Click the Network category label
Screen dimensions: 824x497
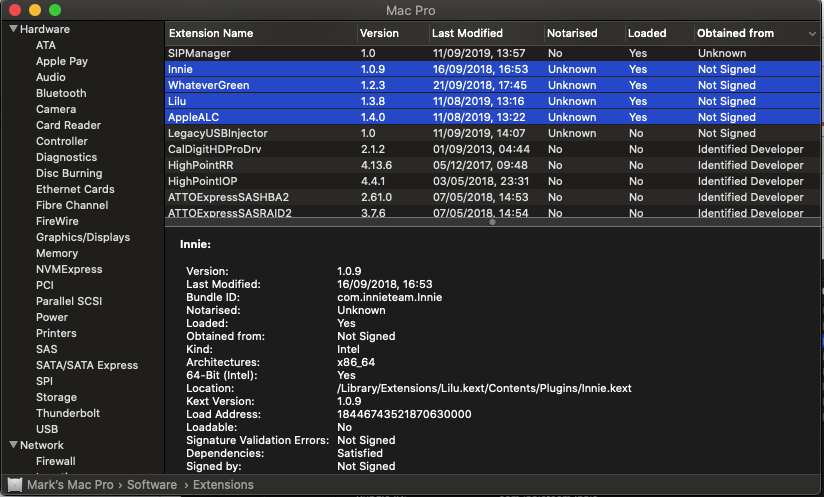[x=42, y=445]
